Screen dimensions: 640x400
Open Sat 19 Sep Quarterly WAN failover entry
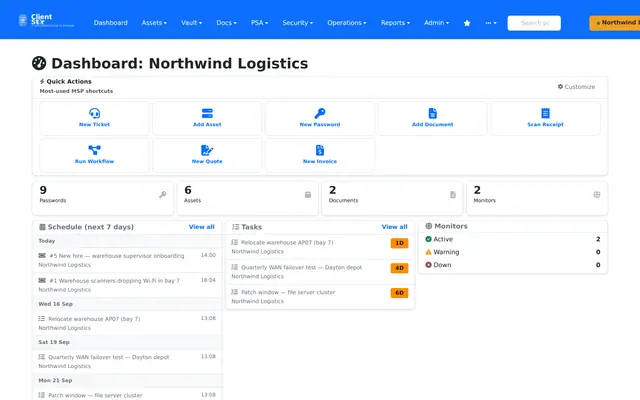click(x=127, y=362)
